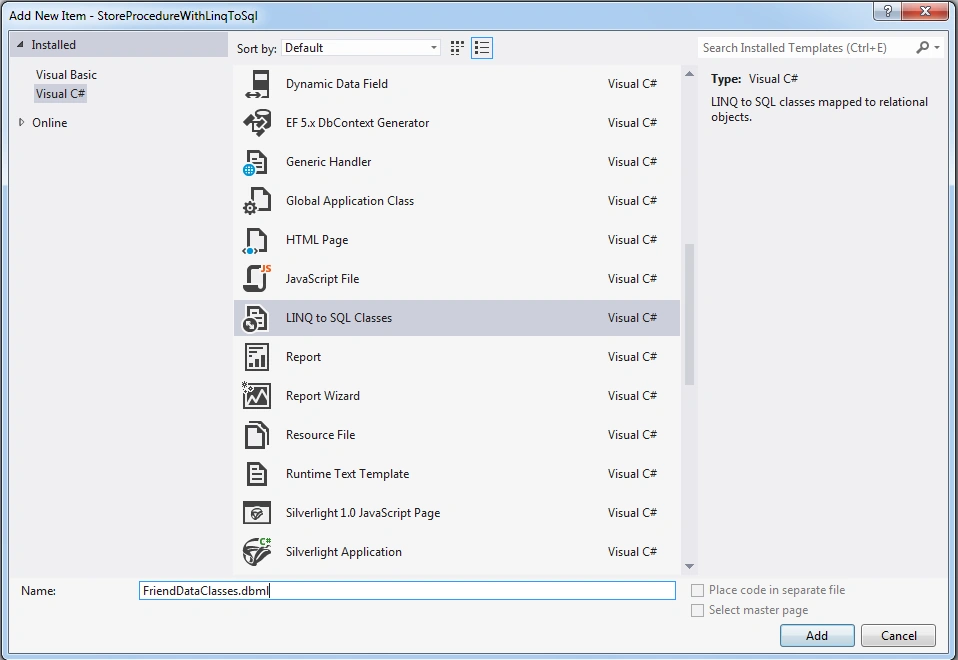The height and width of the screenshot is (660, 958).
Task: Open the help question mark button
Action: 888,11
